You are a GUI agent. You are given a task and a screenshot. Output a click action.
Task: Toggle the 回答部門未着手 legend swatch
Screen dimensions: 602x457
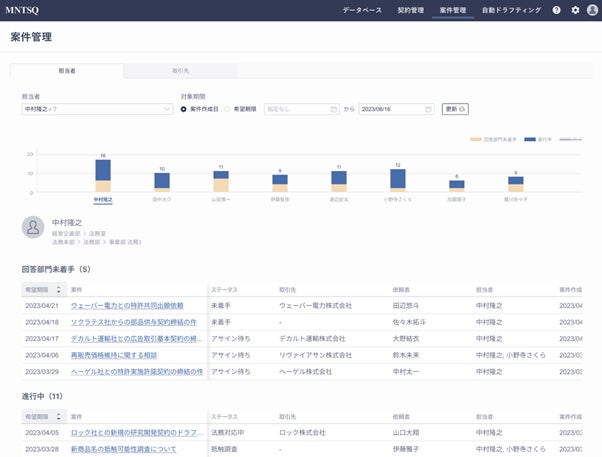pyautogui.click(x=475, y=140)
